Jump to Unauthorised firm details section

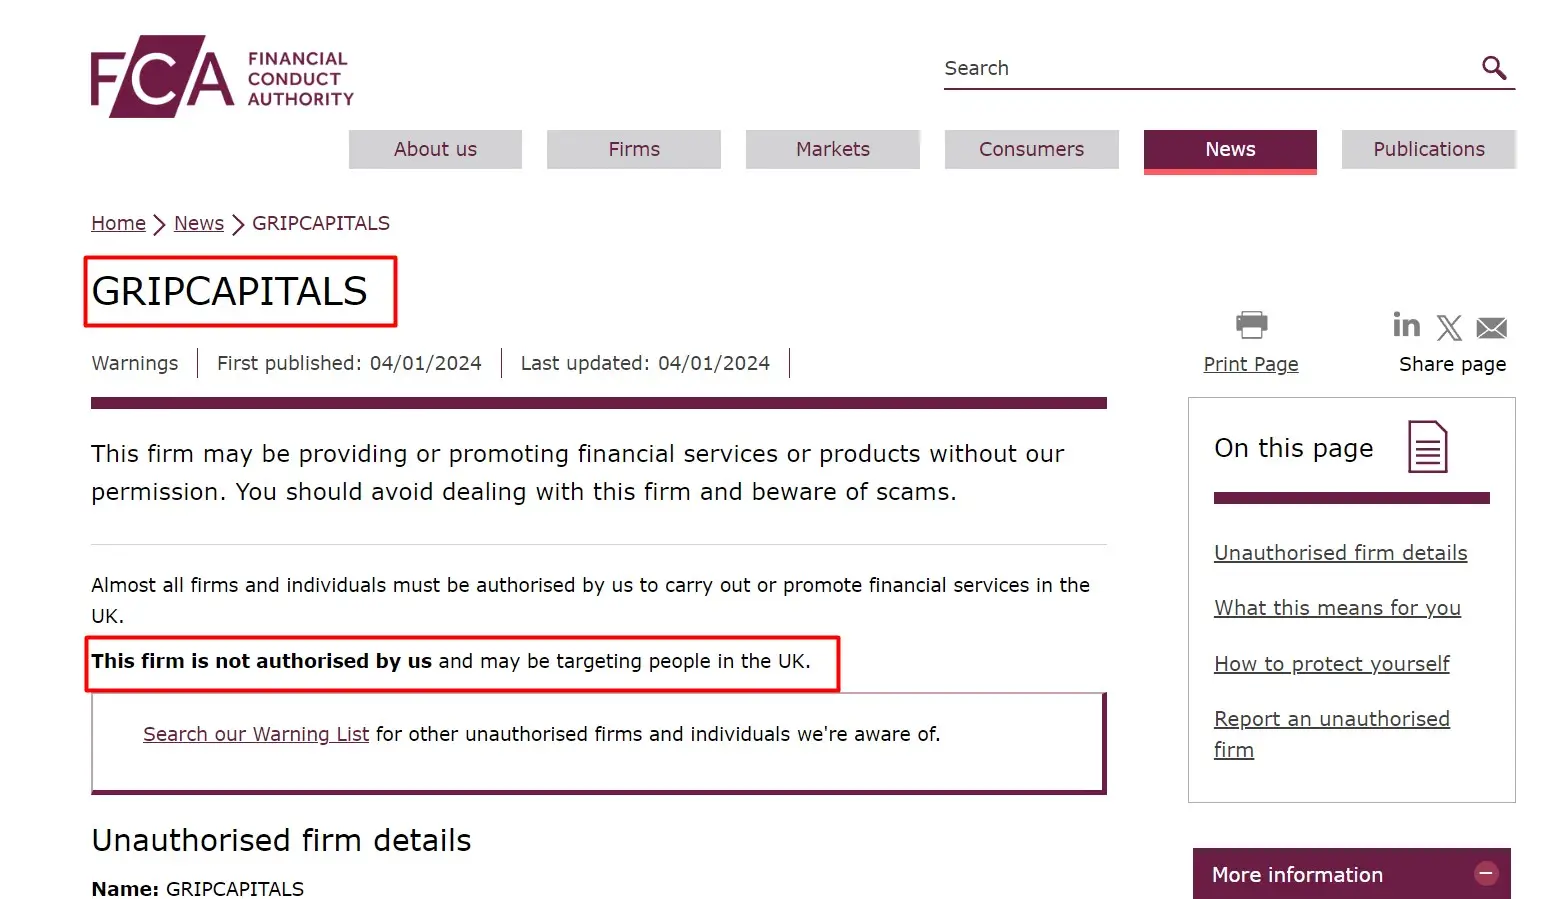pos(1340,553)
